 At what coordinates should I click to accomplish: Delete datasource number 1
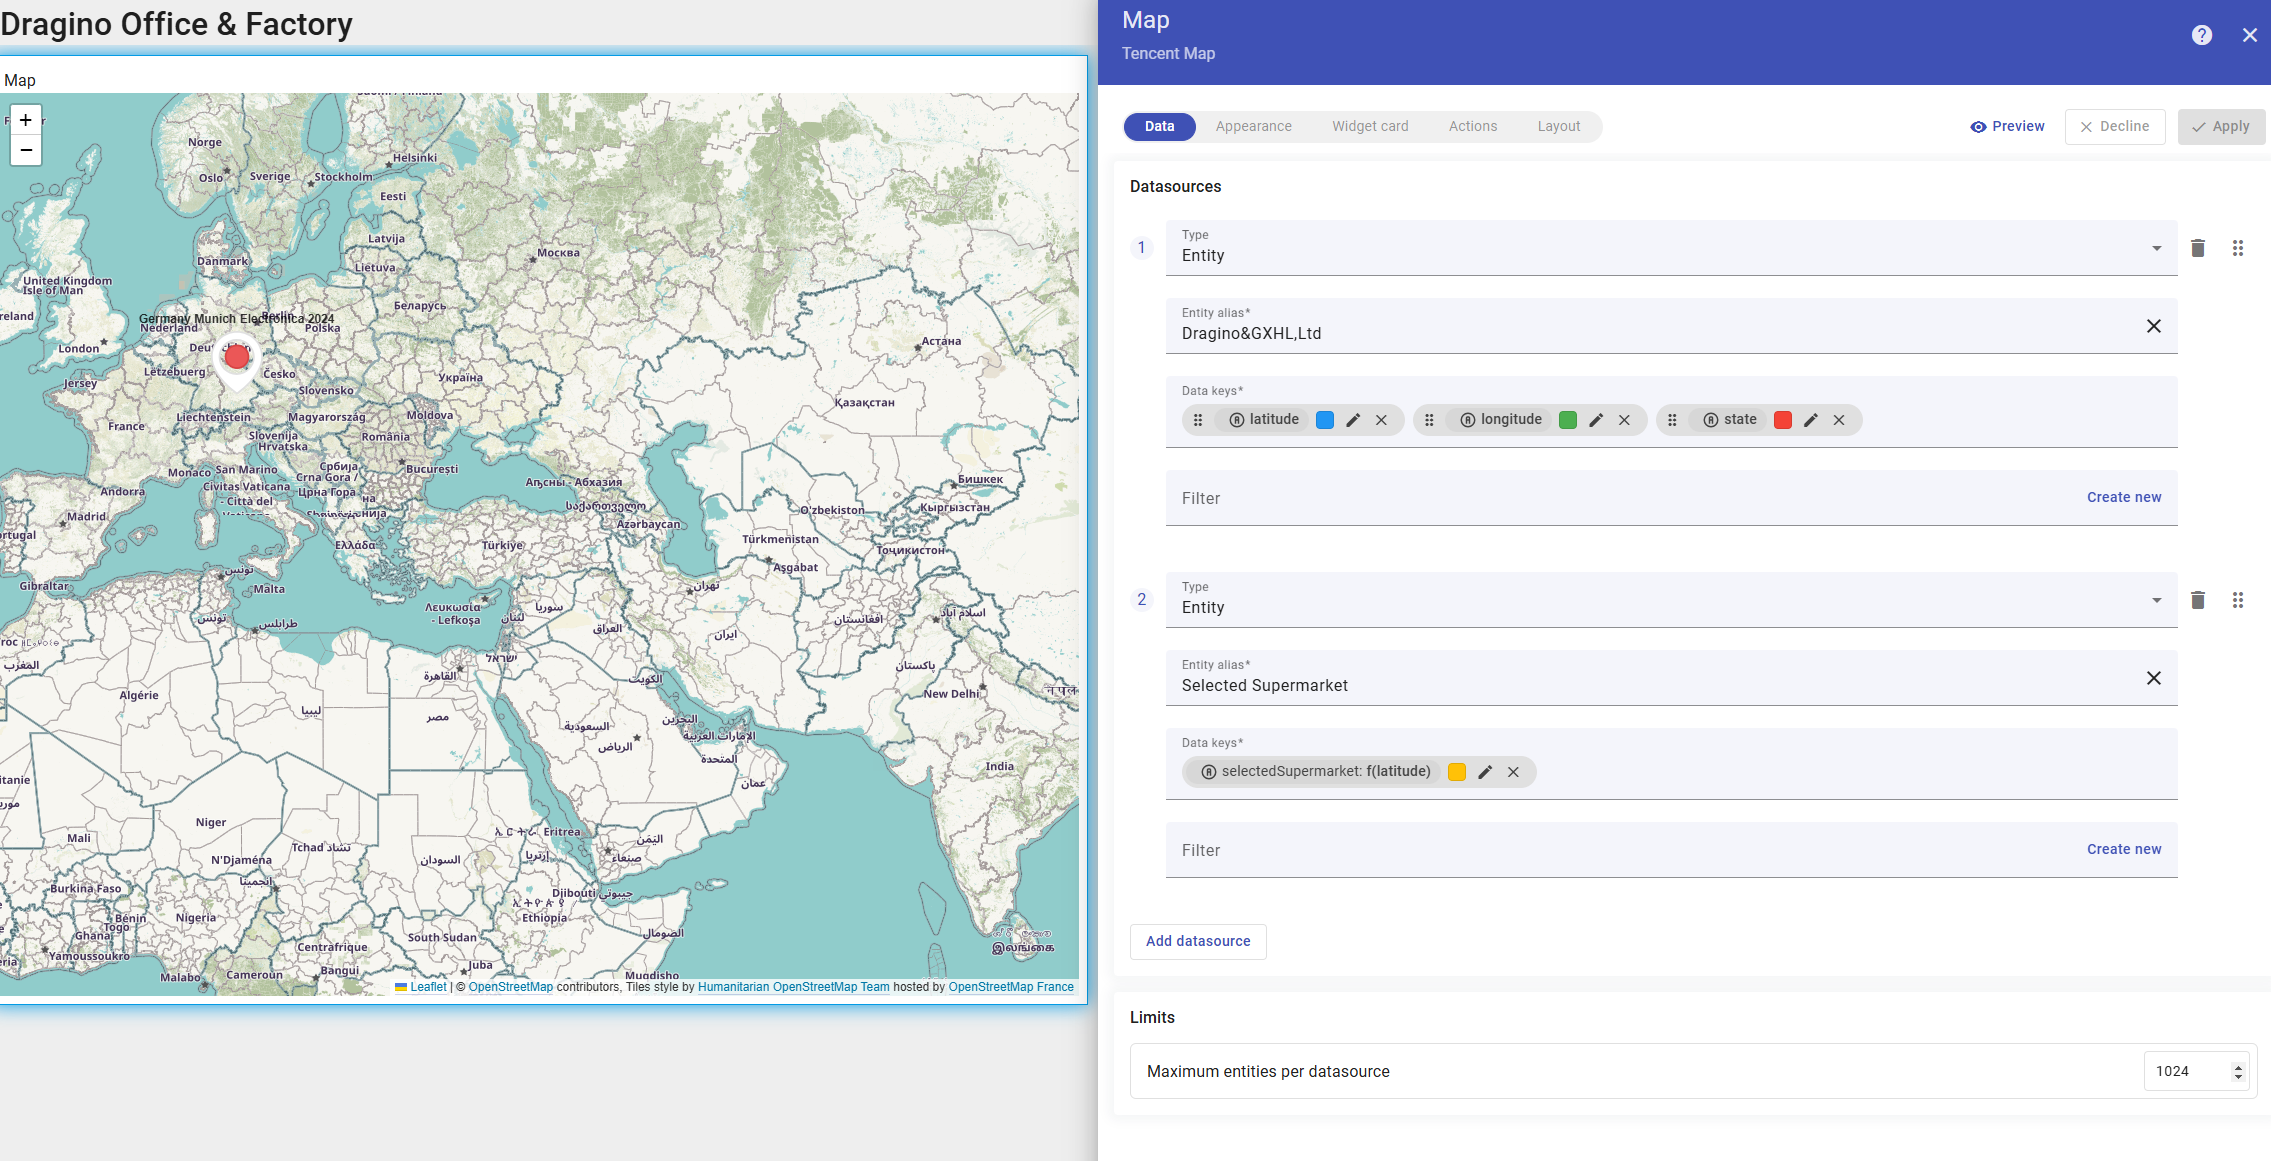point(2197,248)
